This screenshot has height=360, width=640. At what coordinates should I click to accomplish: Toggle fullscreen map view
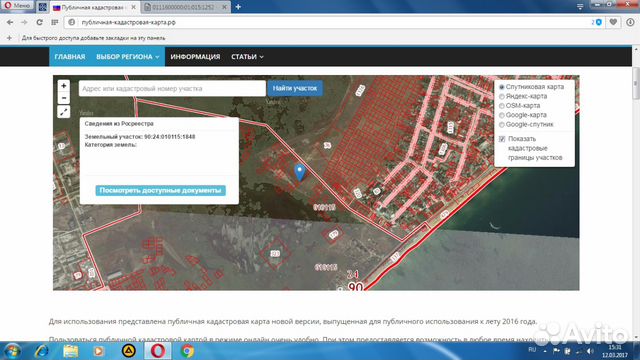click(x=64, y=112)
